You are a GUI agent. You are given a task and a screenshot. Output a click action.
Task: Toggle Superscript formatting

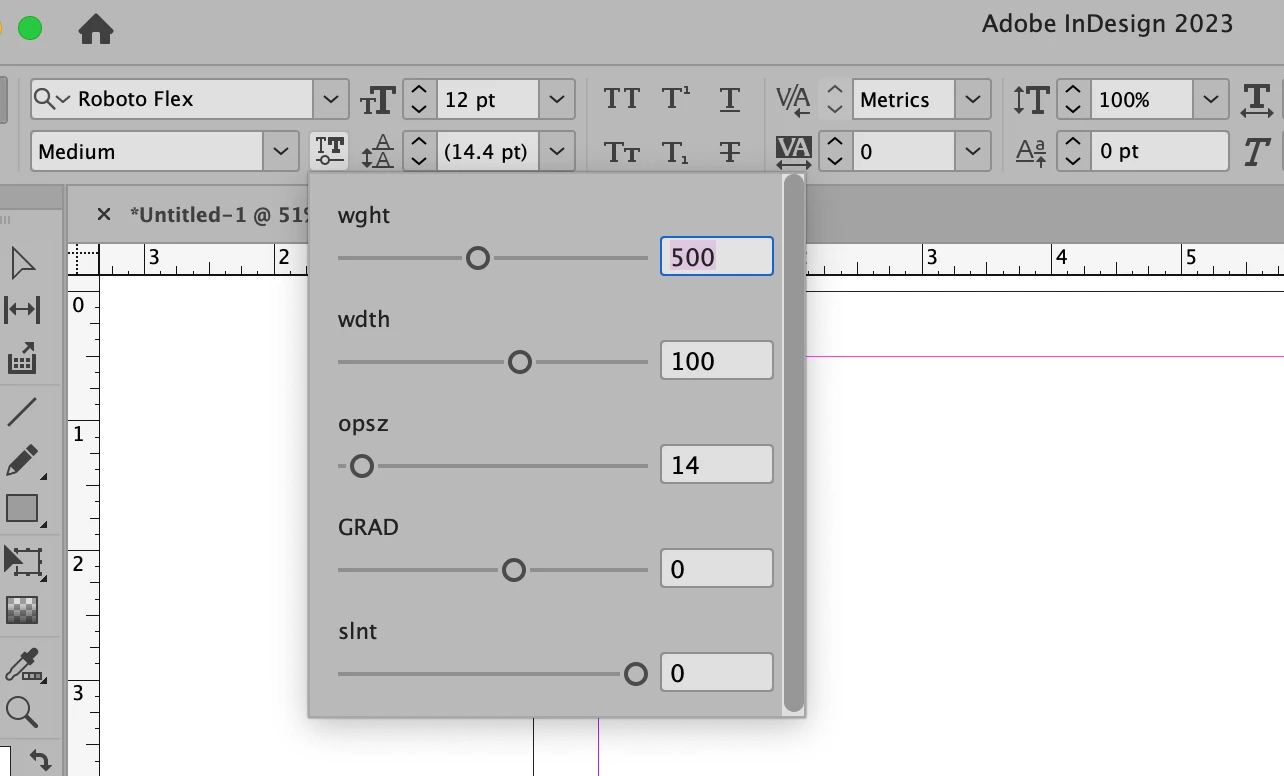point(676,98)
